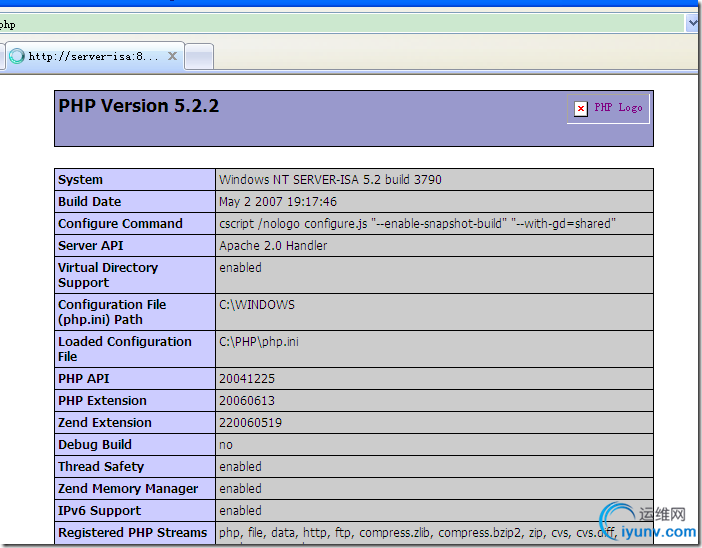This screenshot has width=702, height=548.
Task: Select the server-isa browser tab
Action: [x=94, y=56]
